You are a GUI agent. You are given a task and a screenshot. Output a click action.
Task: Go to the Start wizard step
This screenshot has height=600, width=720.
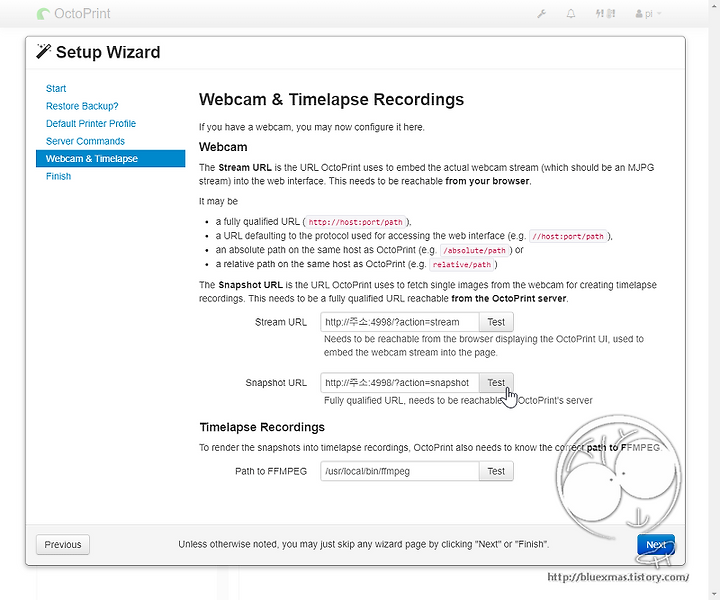pos(56,88)
